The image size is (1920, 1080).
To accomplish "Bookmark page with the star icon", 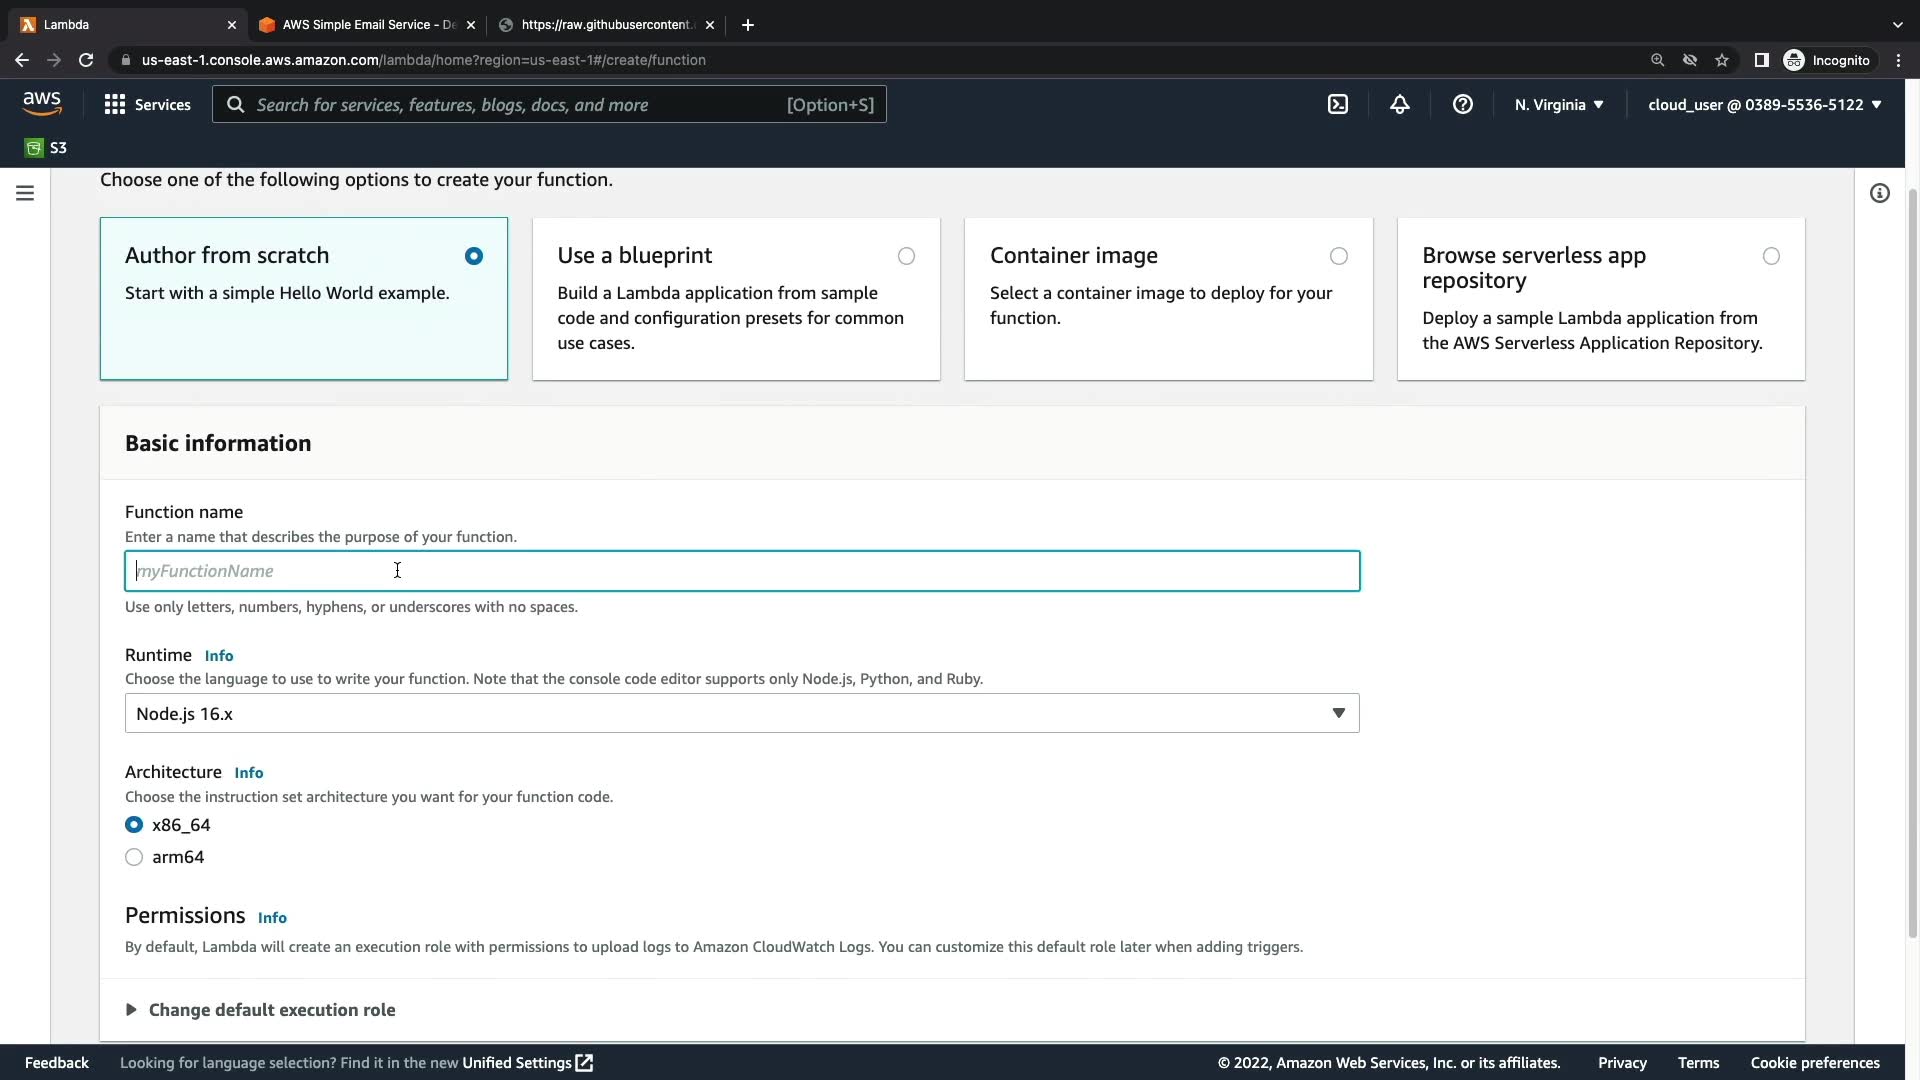I will 1722,60.
